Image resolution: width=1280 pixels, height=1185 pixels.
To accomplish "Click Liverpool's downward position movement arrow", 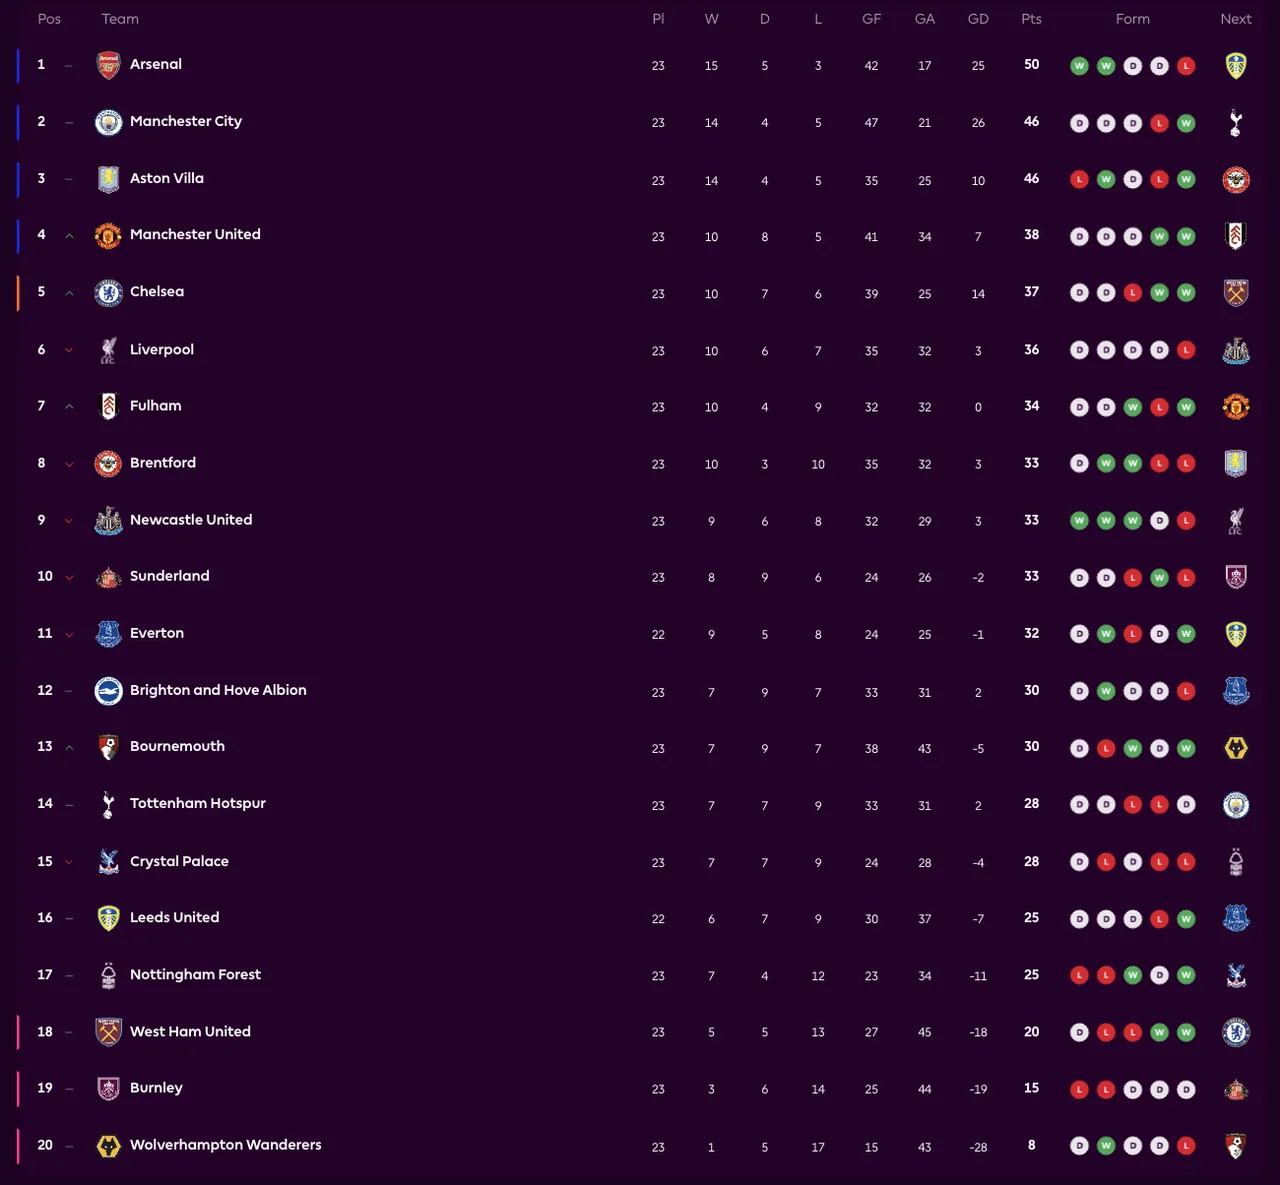I will (x=69, y=350).
